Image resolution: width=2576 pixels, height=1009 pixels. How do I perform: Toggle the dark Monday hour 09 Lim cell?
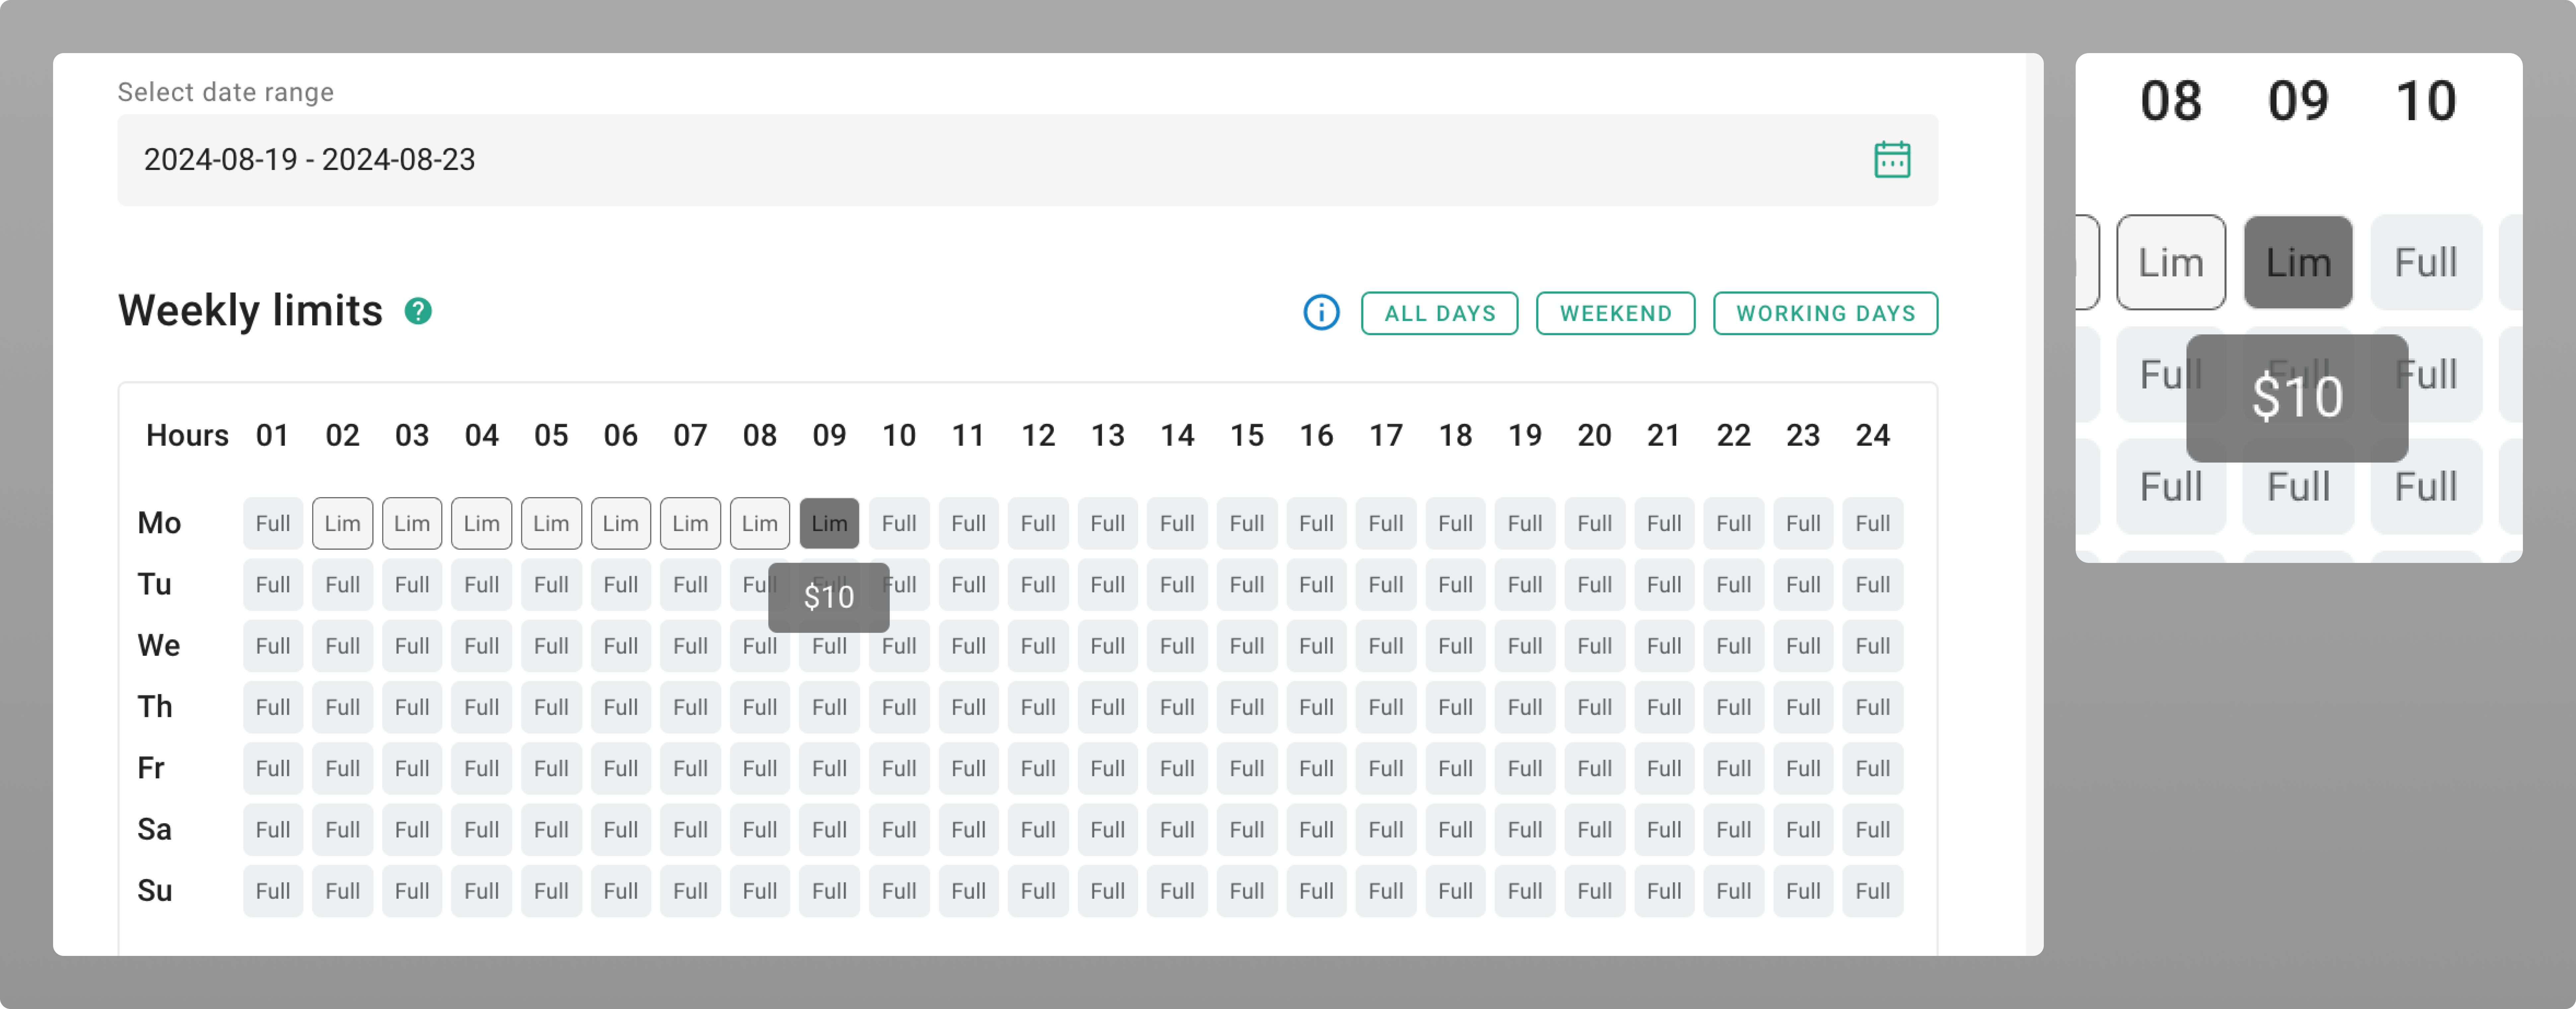[829, 523]
